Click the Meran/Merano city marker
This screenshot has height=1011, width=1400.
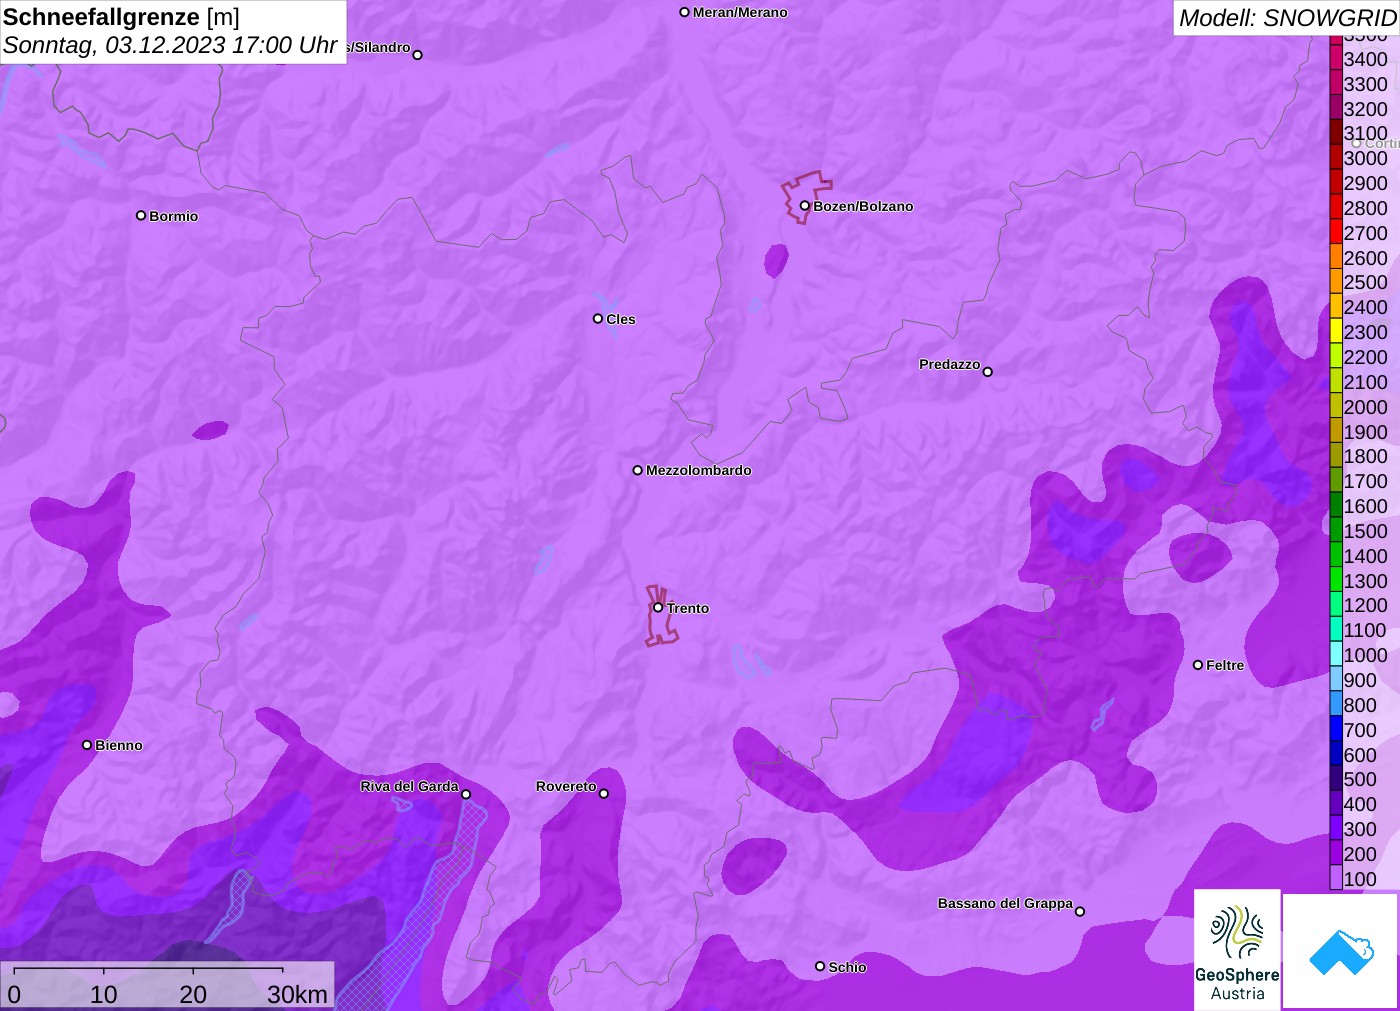pyautogui.click(x=685, y=12)
